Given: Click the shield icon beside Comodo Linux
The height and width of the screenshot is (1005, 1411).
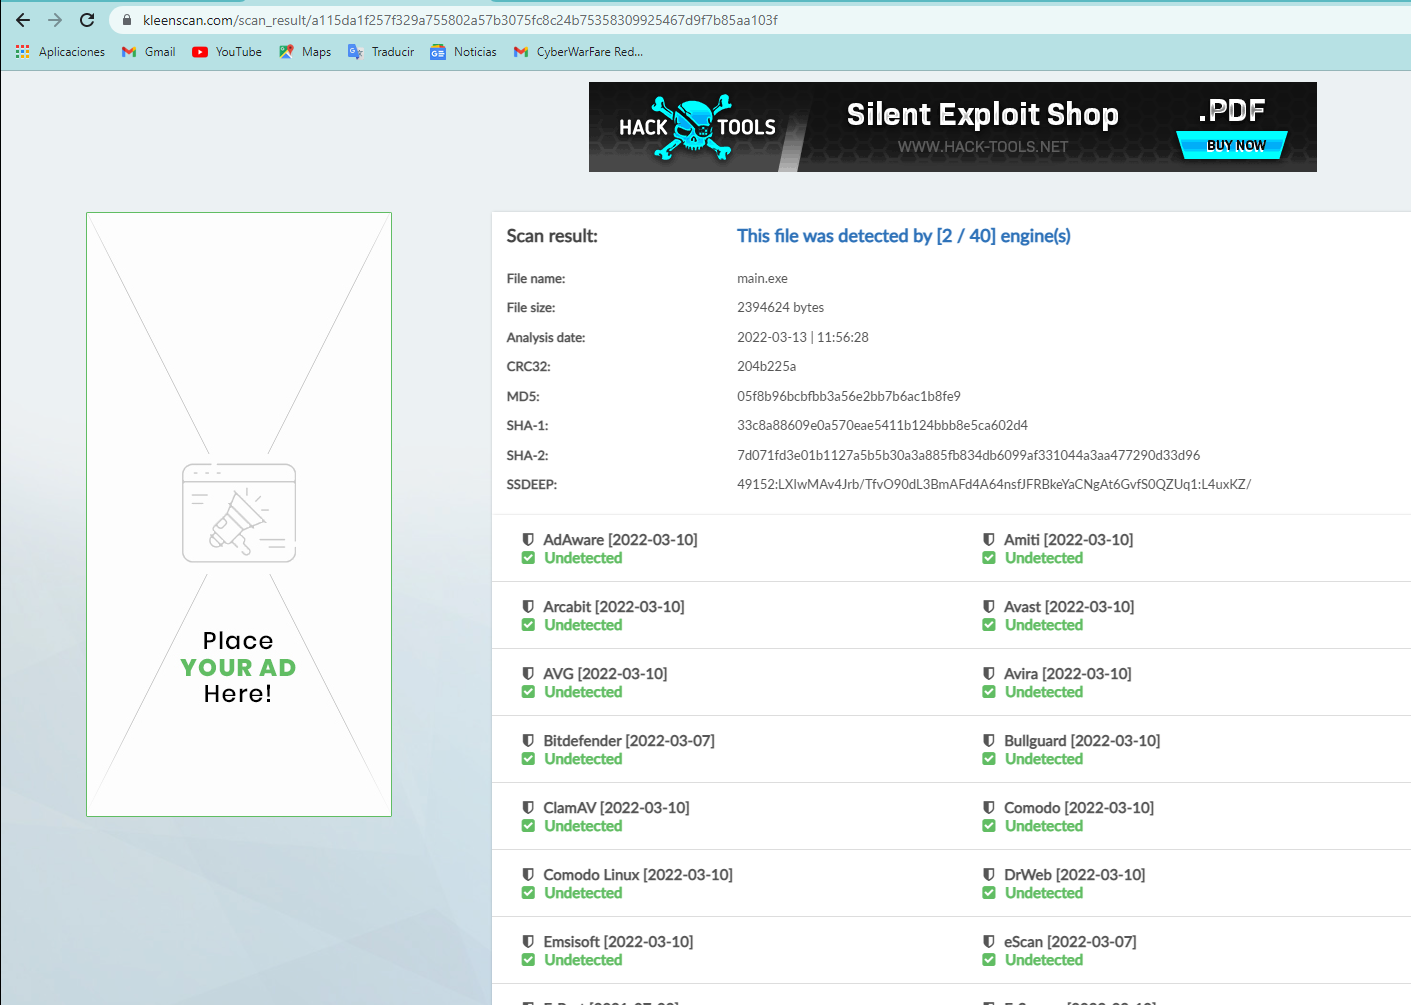Looking at the screenshot, I should coord(528,875).
